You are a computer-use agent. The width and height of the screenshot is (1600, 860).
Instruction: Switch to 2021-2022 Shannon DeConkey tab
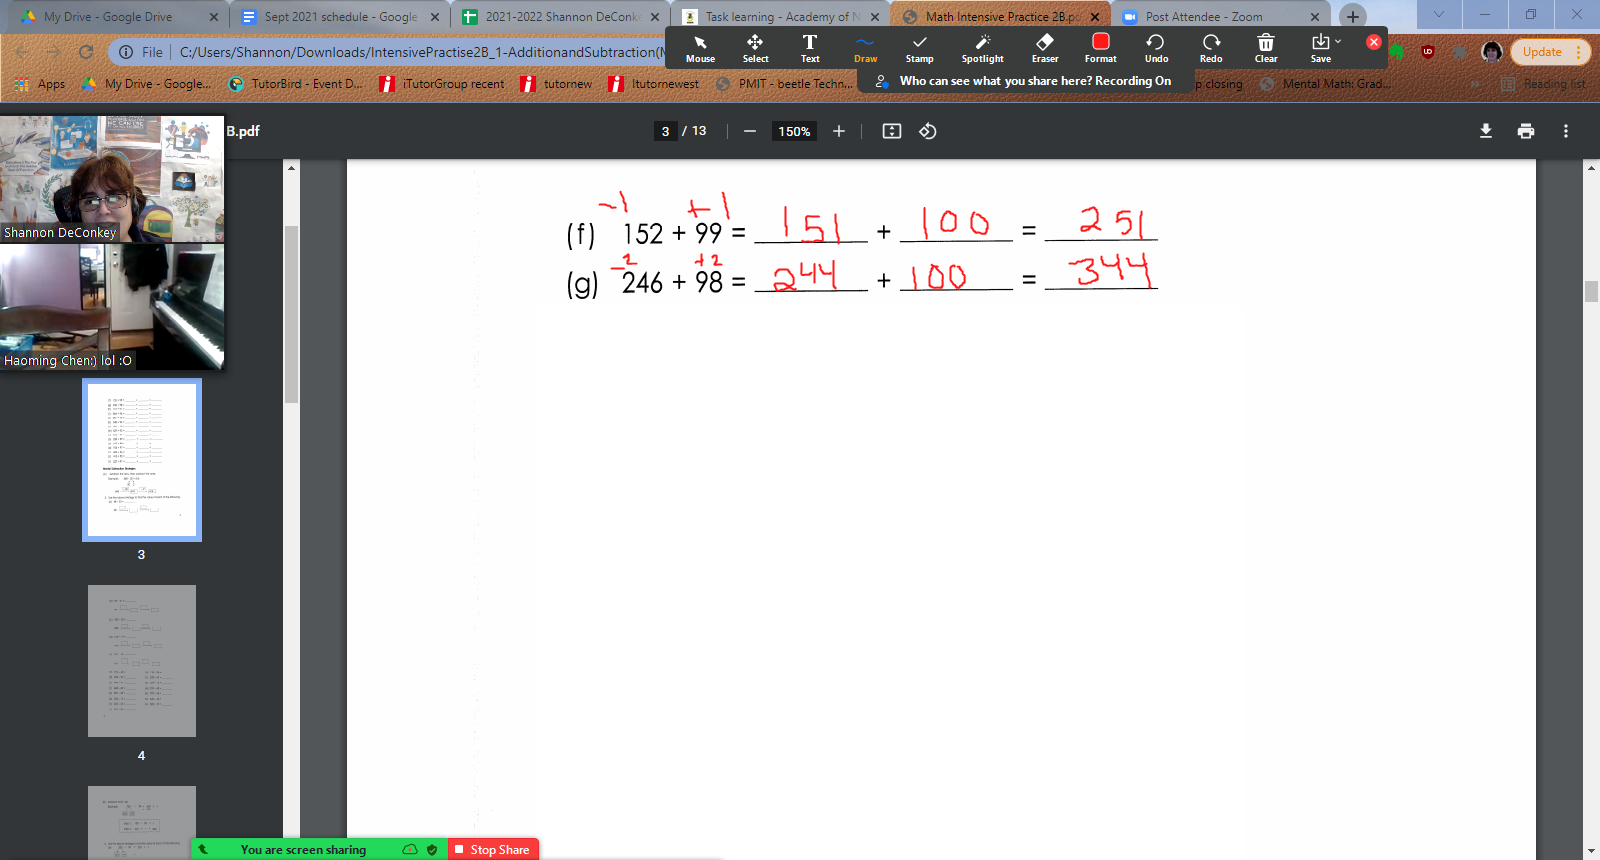pos(562,16)
